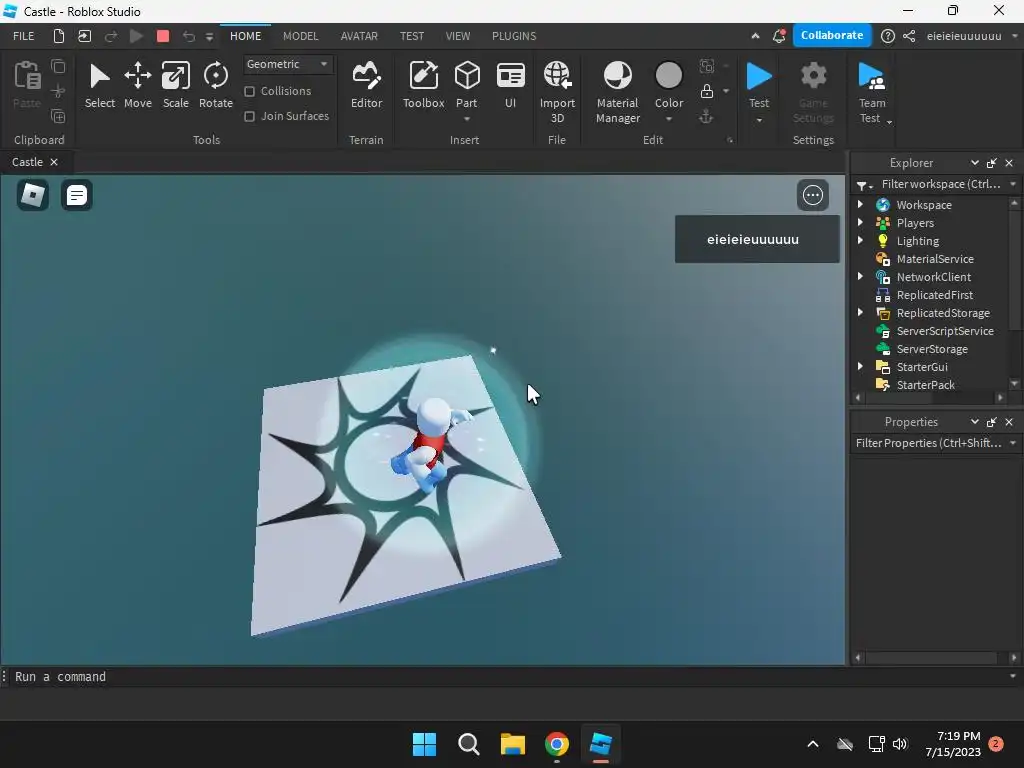Click the Collaborate button
The width and height of the screenshot is (1024, 768).
click(x=832, y=35)
